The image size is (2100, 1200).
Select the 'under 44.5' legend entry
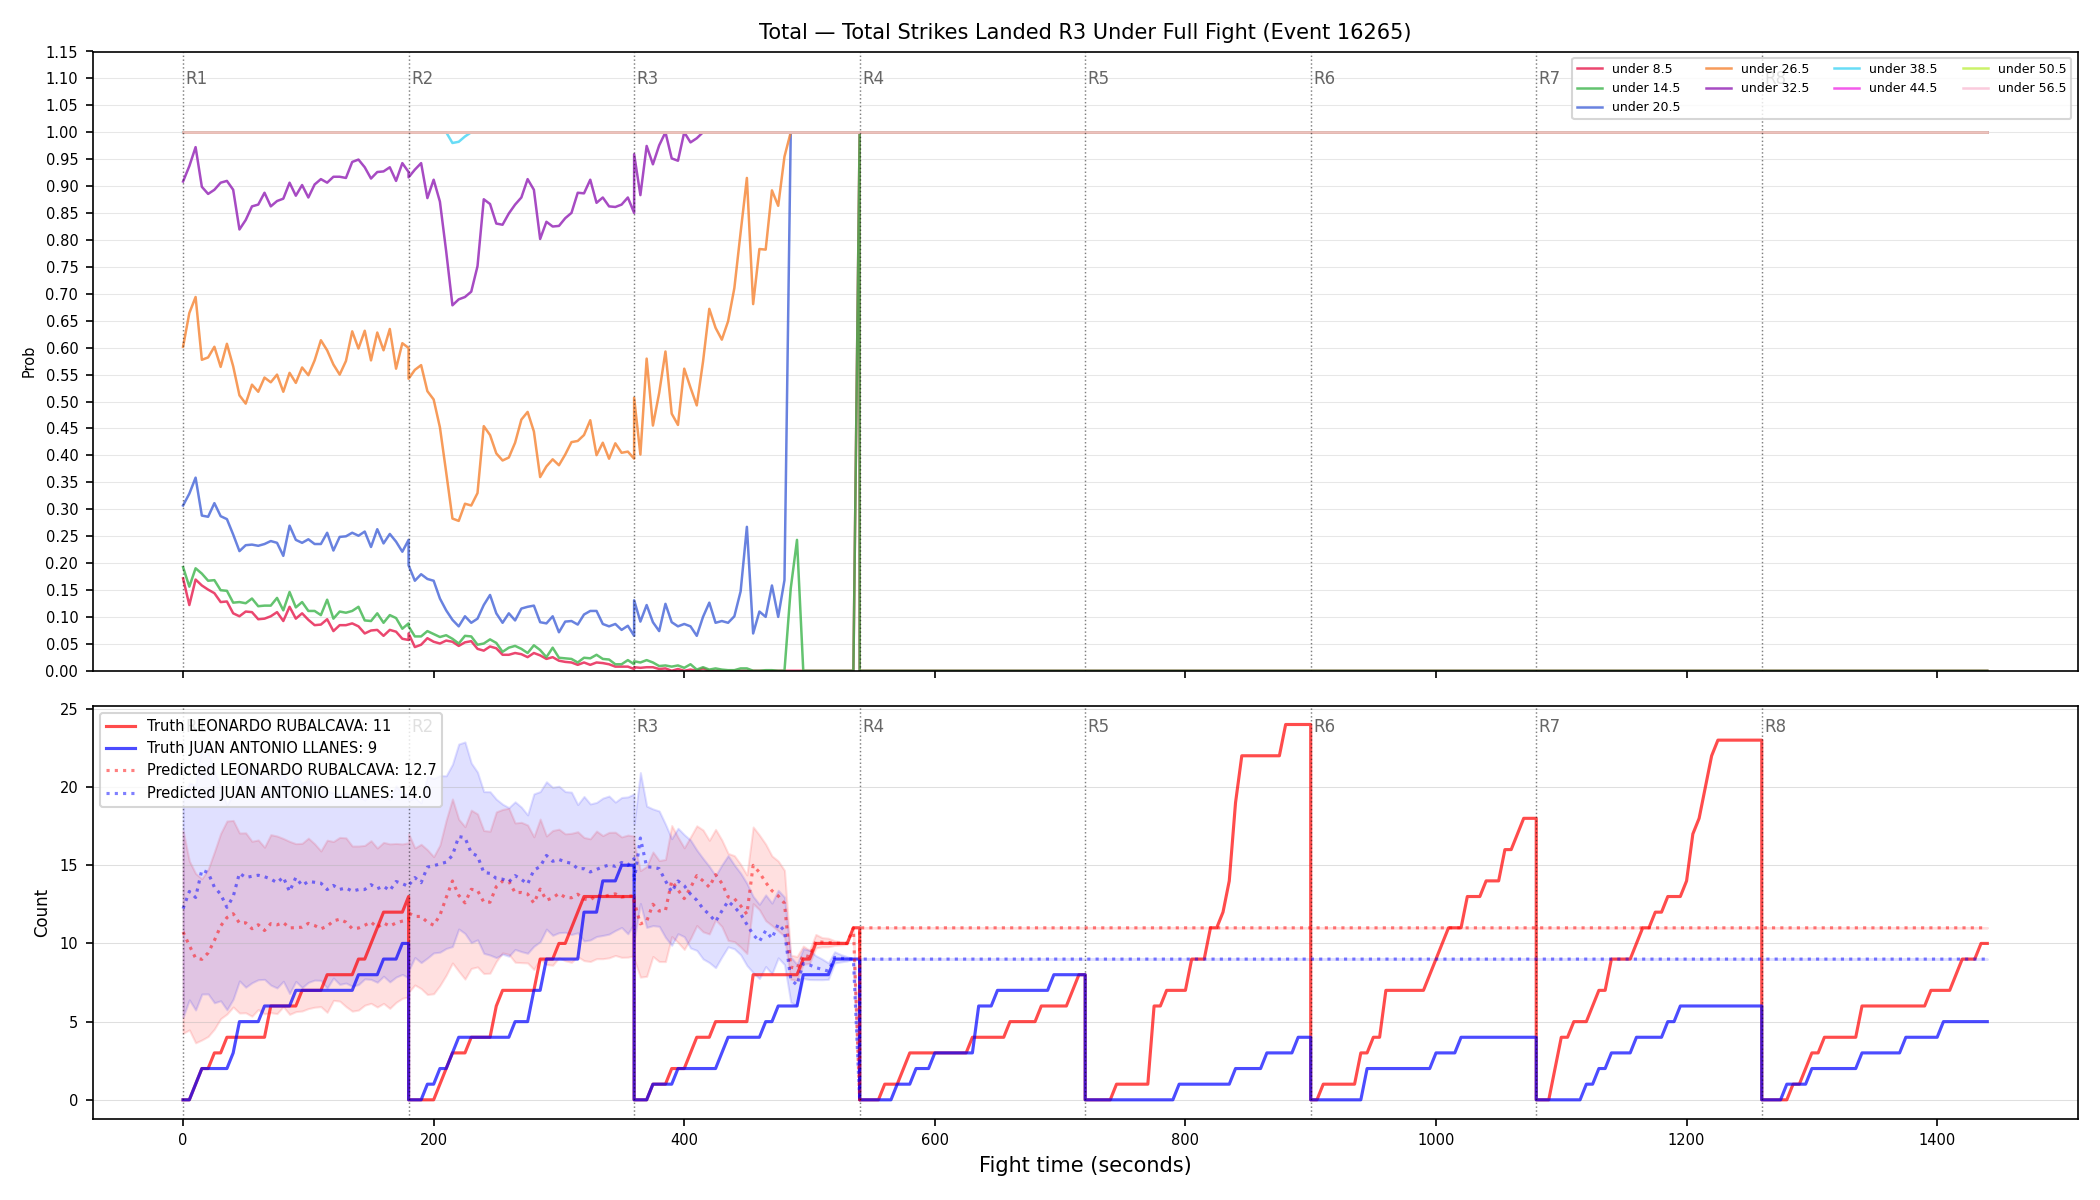click(x=1885, y=88)
